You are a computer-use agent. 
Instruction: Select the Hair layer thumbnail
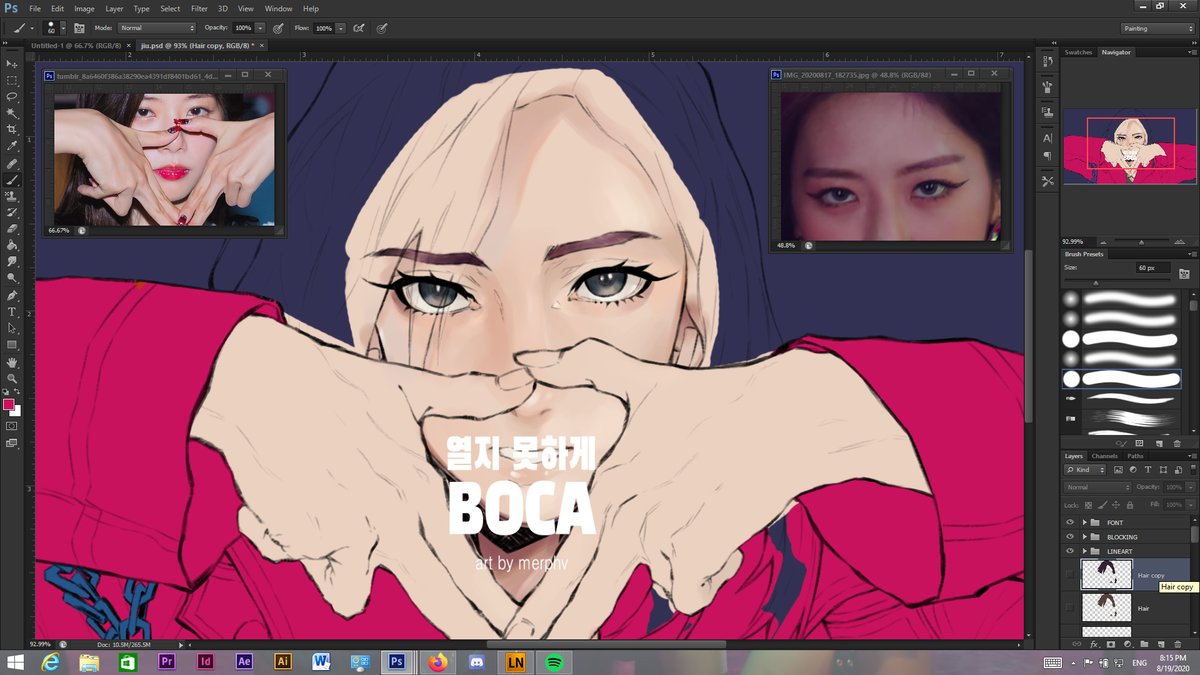click(1107, 607)
